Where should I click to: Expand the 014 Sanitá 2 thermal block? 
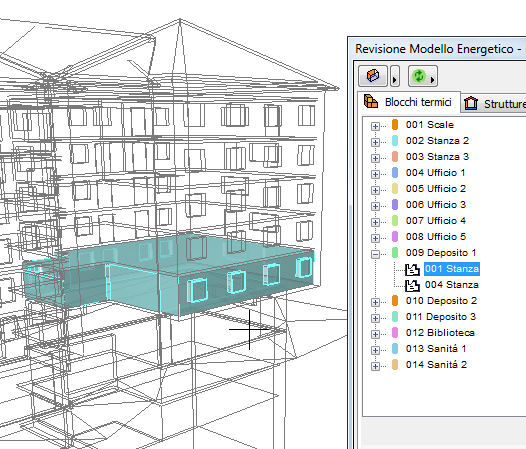[375, 366]
